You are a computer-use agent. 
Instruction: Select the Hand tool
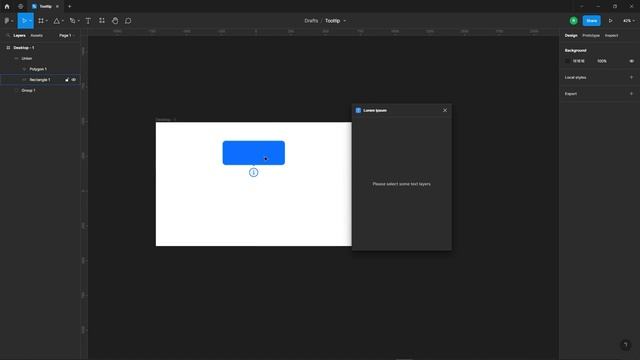(x=115, y=20)
